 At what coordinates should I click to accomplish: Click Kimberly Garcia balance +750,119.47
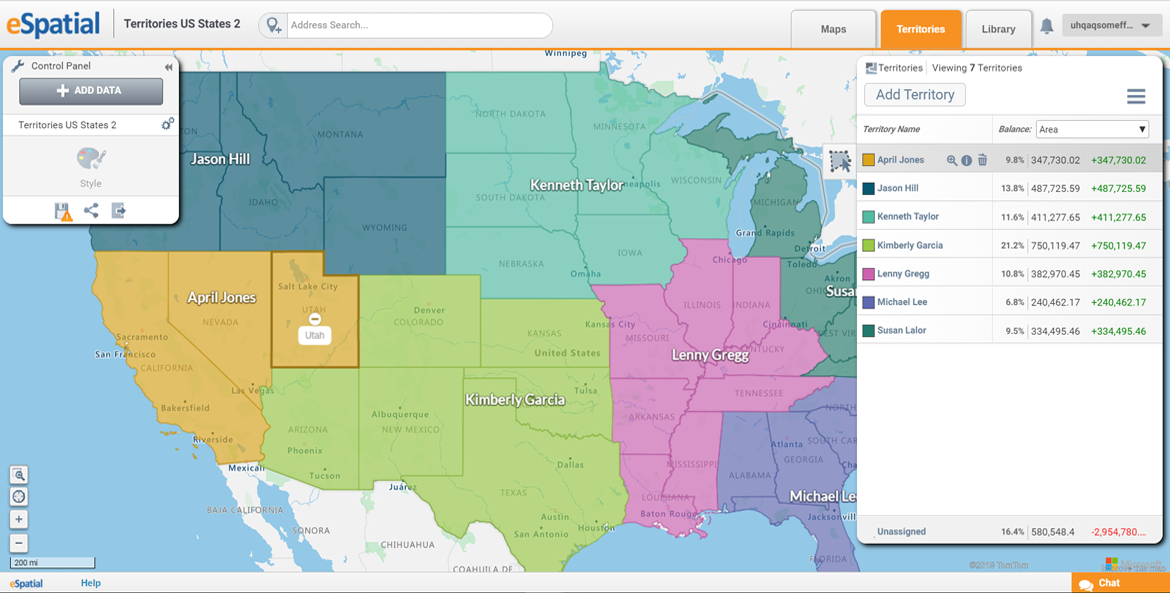pos(1119,245)
